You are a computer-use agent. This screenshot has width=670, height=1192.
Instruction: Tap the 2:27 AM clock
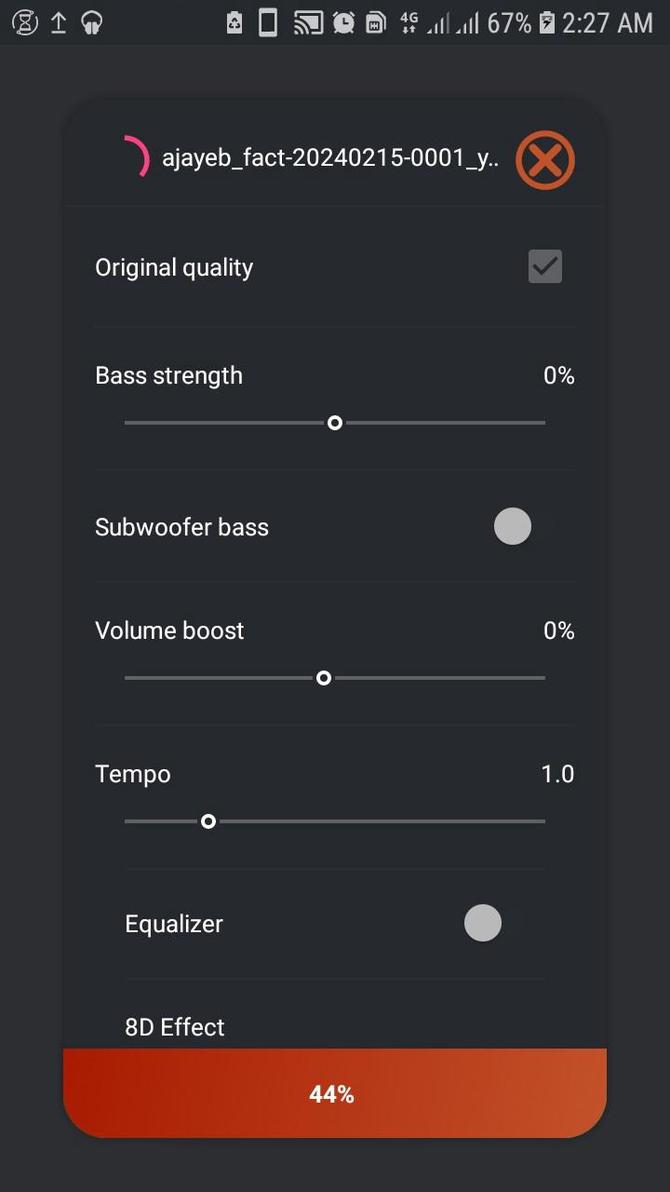607,22
